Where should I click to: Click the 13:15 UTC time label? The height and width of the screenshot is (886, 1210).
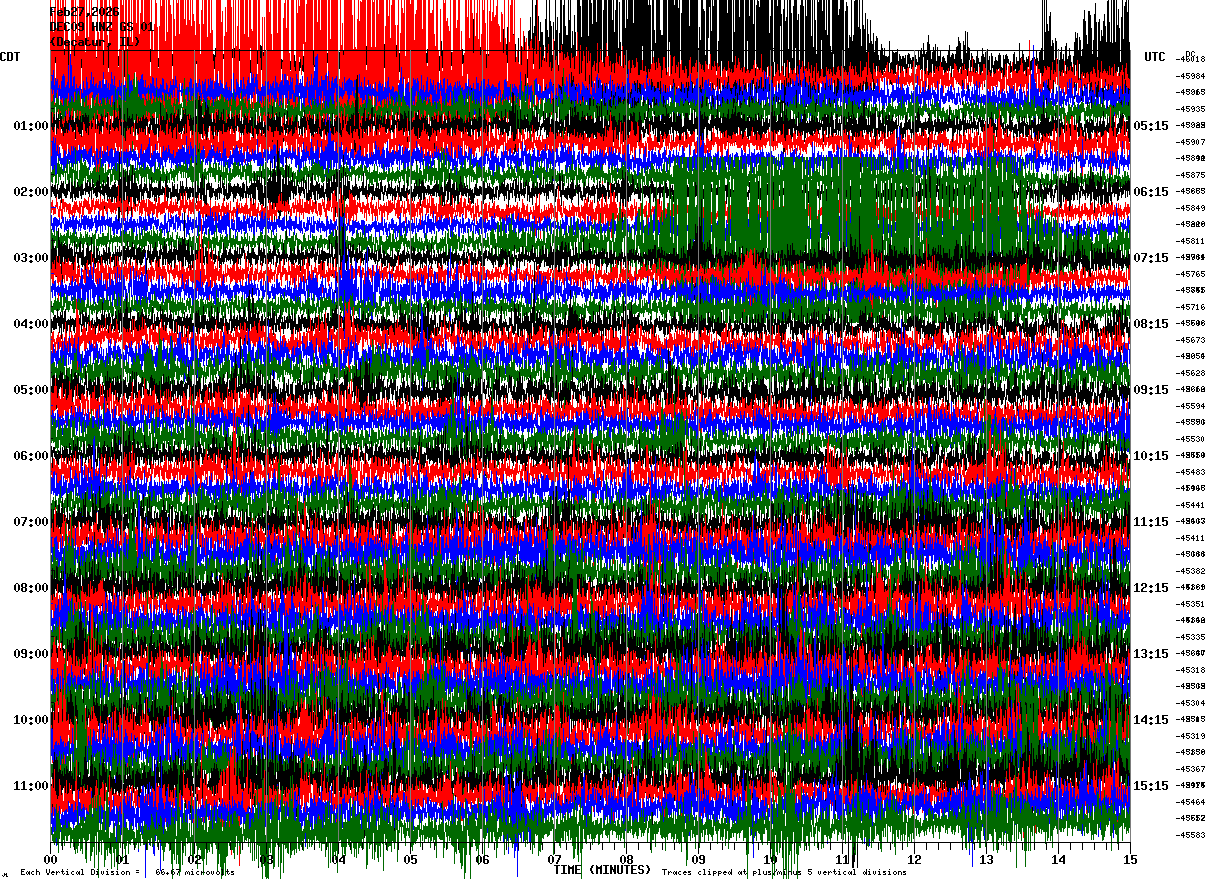coord(1151,654)
